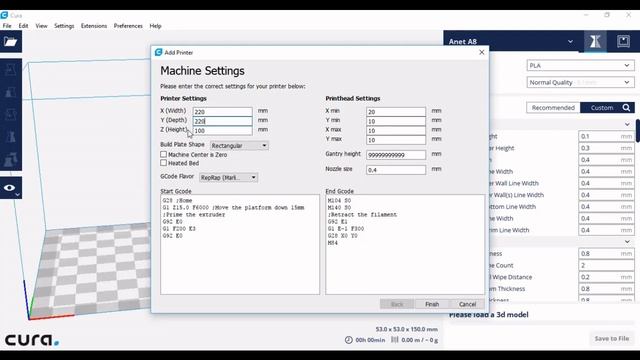Screen dimensions: 640x360
Task: Click the X min printhead field
Action: [x=396, y=111]
